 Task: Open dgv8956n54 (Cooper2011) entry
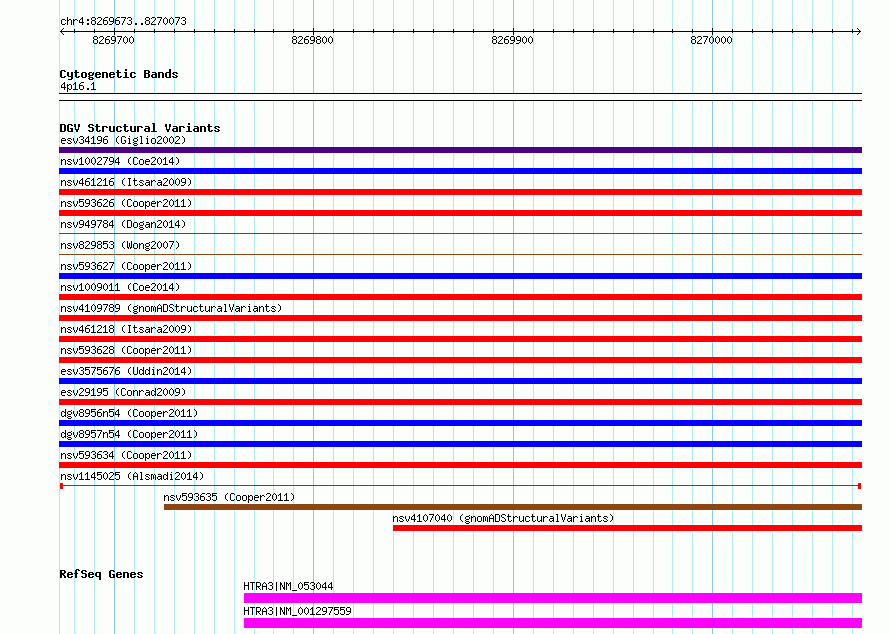129,413
